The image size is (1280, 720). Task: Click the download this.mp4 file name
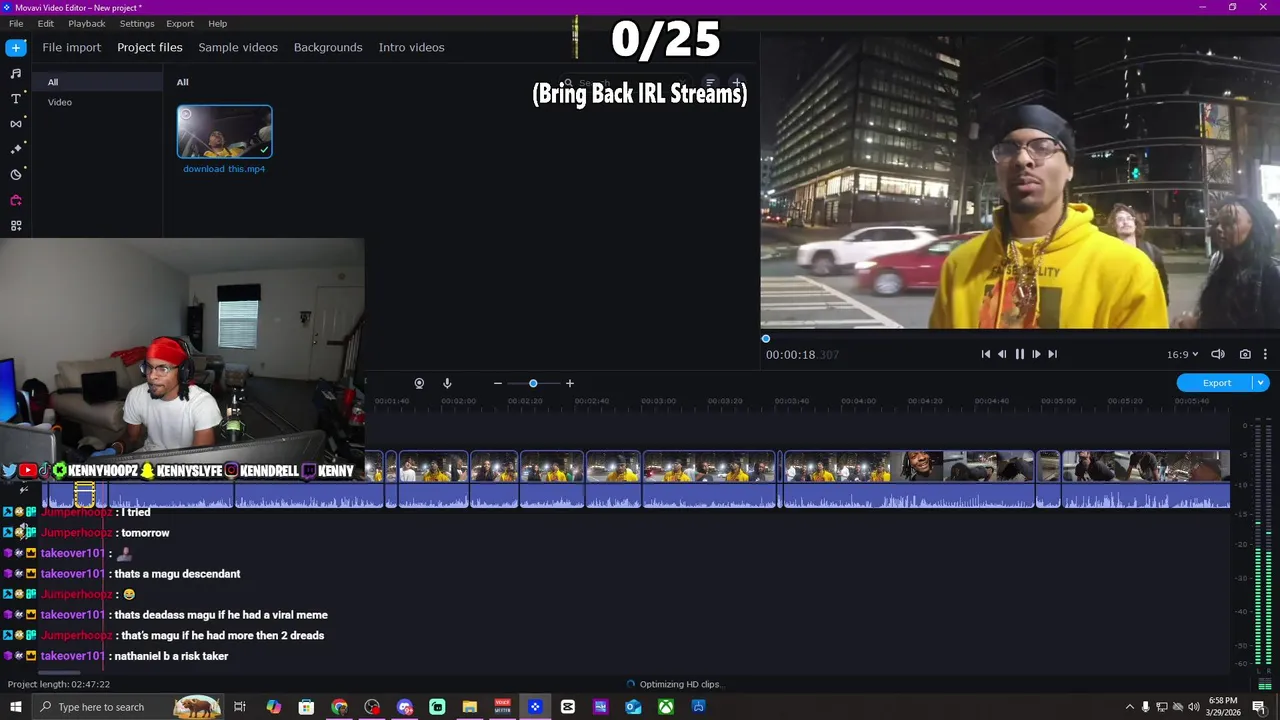pyautogui.click(x=224, y=169)
